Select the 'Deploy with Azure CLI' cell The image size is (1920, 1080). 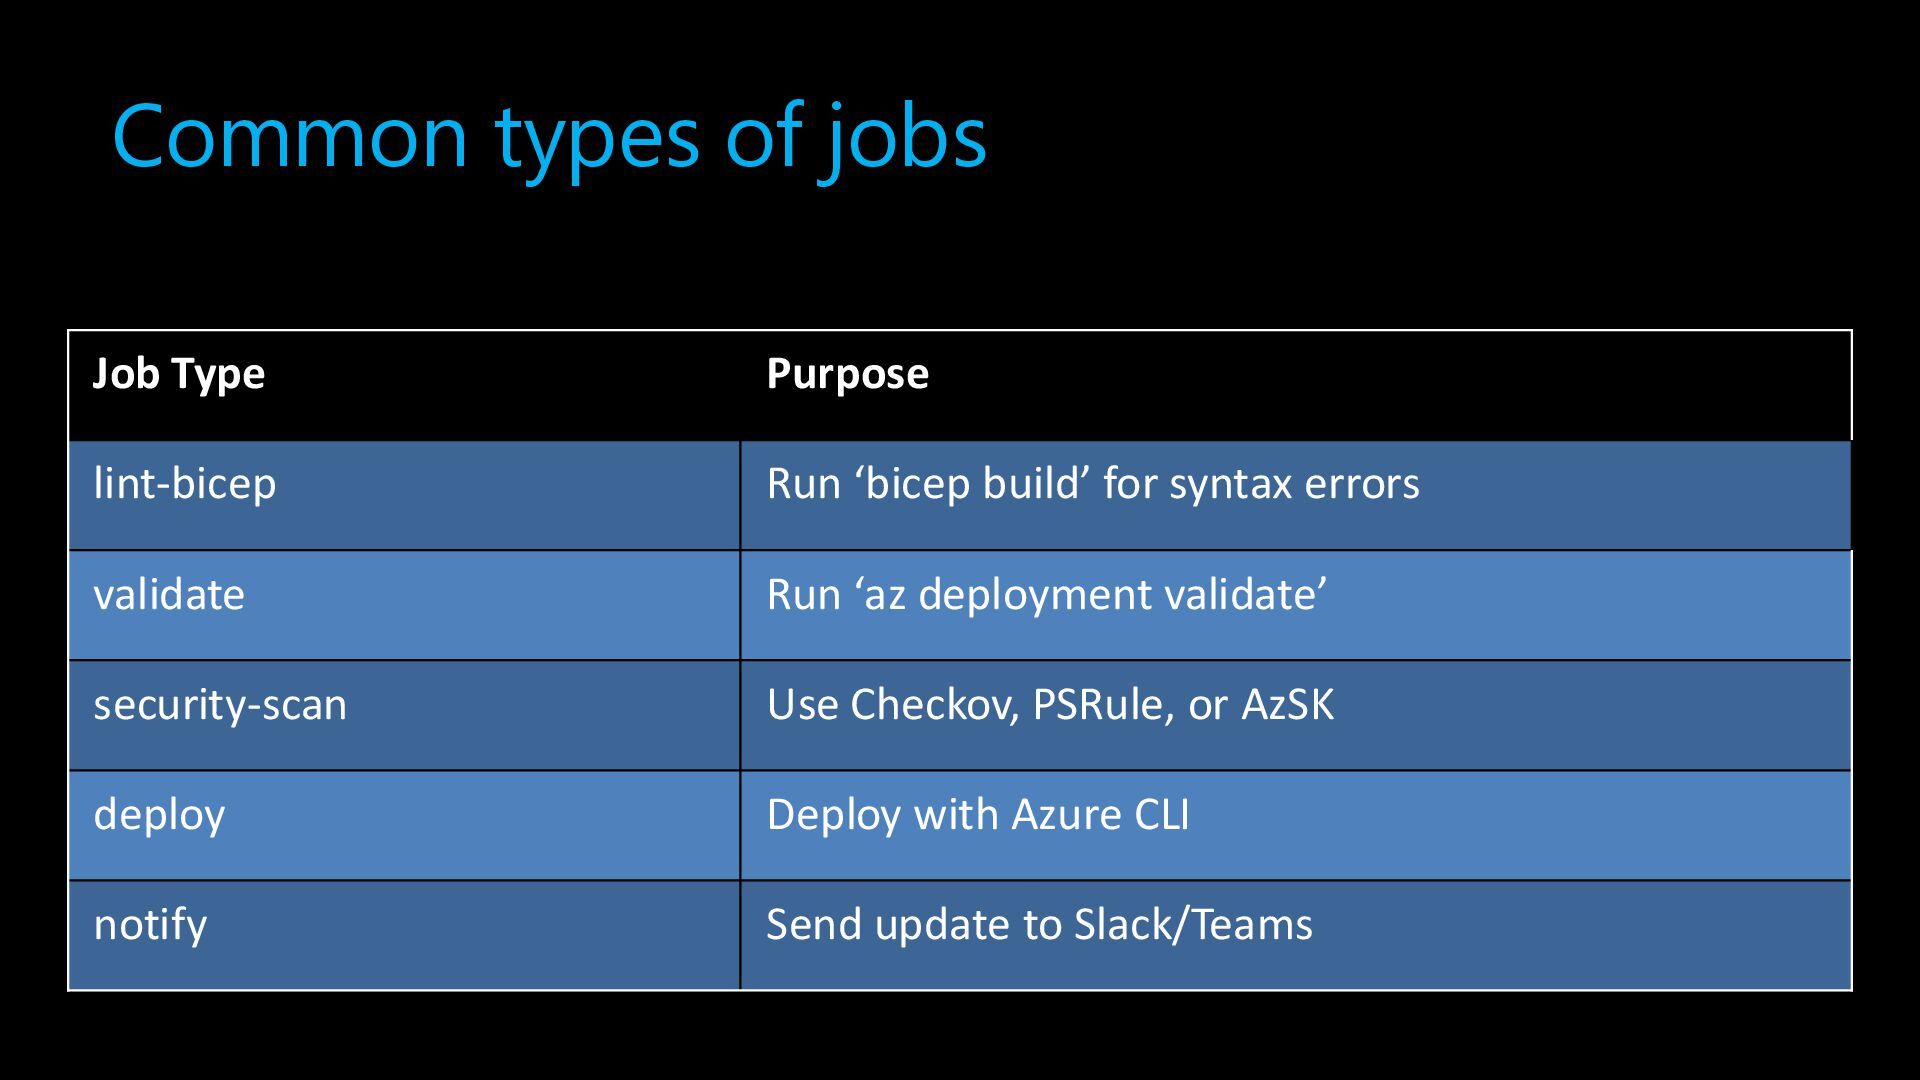tap(1296, 825)
